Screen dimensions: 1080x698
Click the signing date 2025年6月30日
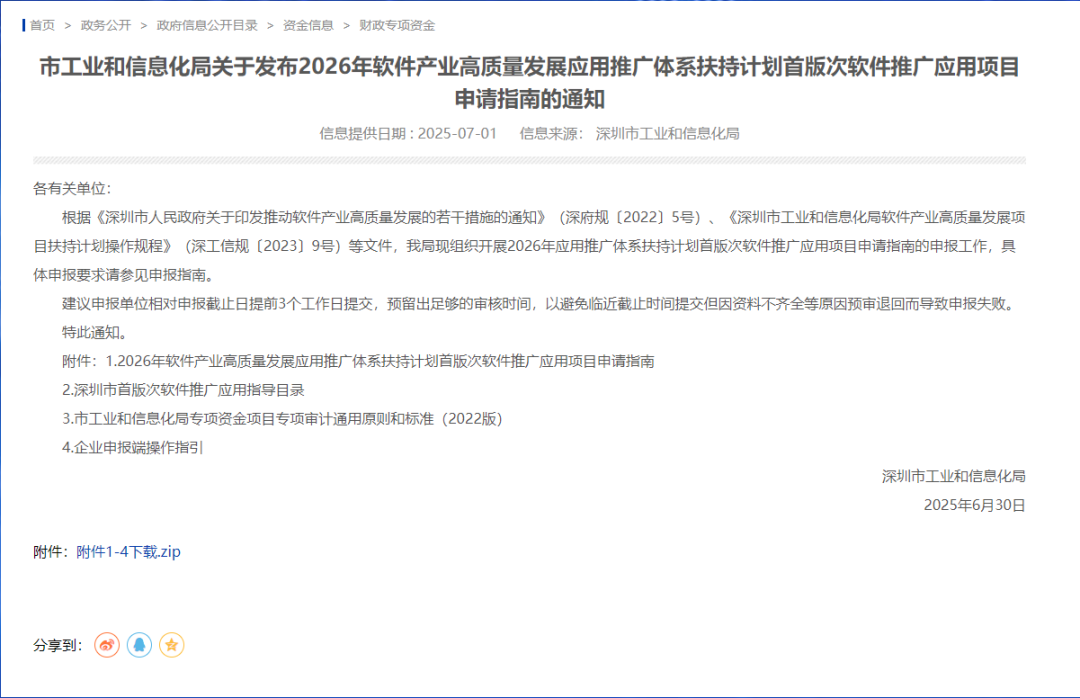pyautogui.click(x=974, y=505)
